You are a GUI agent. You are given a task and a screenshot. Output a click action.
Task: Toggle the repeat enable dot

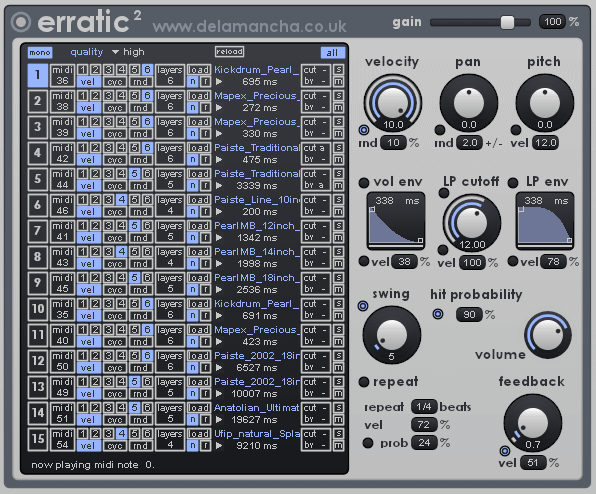pyautogui.click(x=364, y=382)
